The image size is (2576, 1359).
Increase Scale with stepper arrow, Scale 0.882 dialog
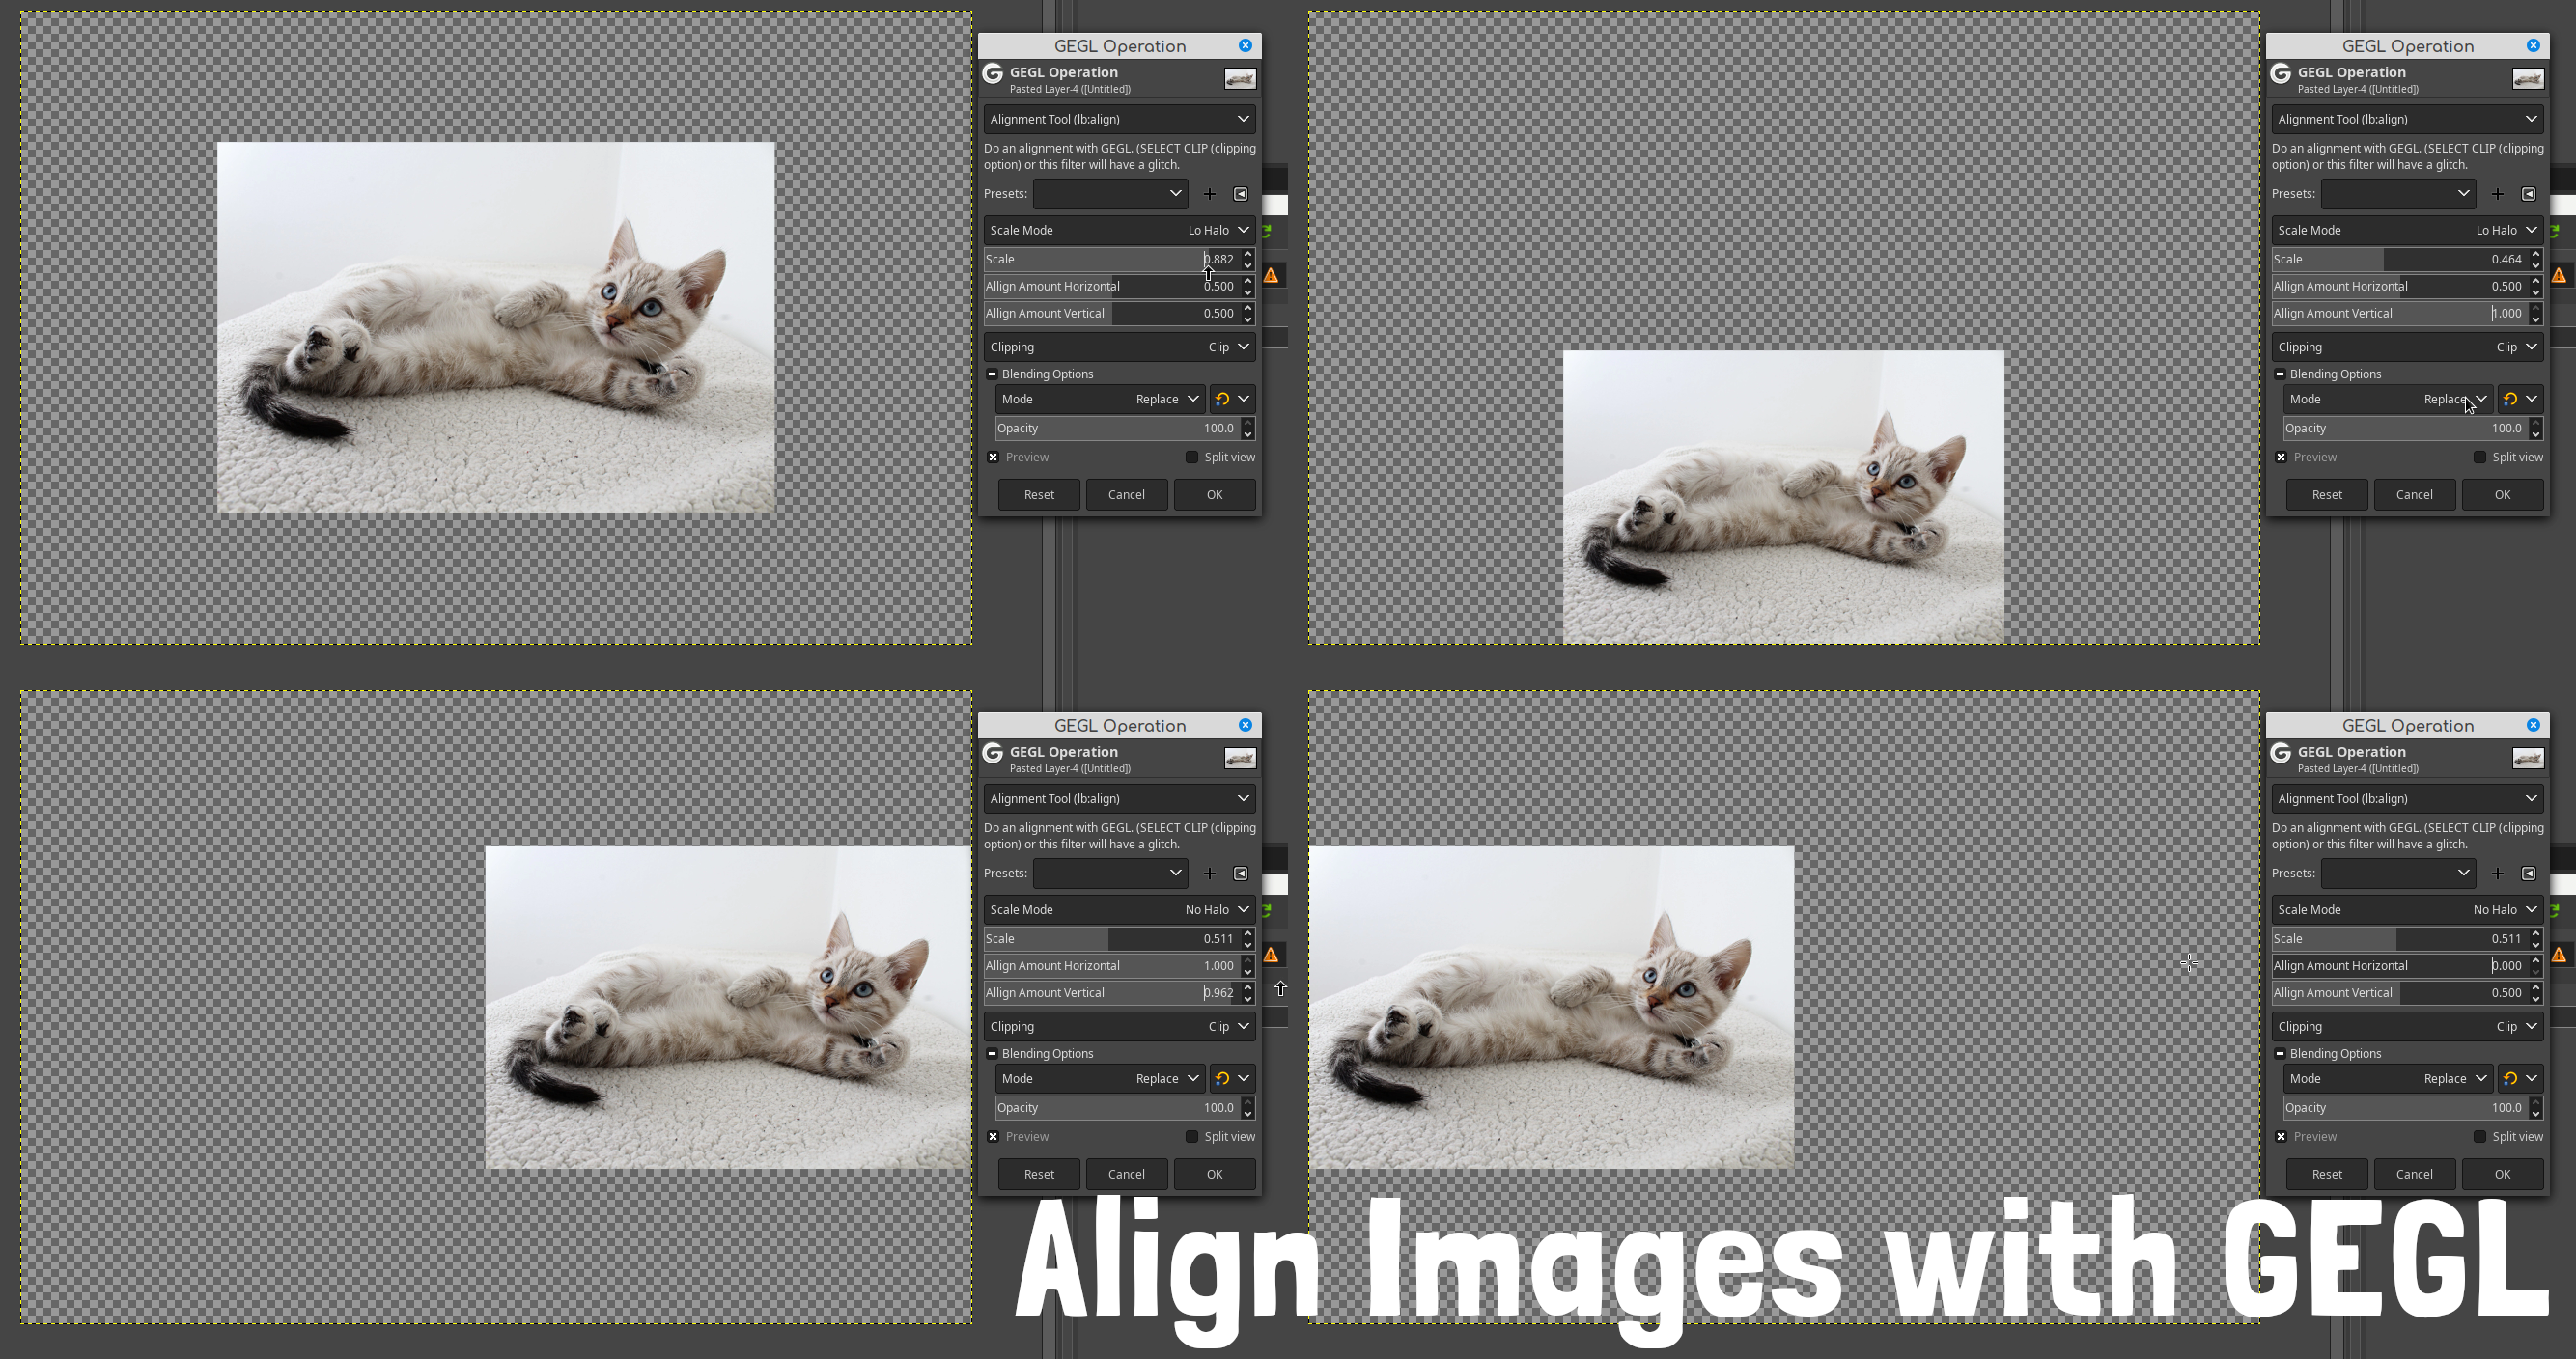click(1248, 254)
